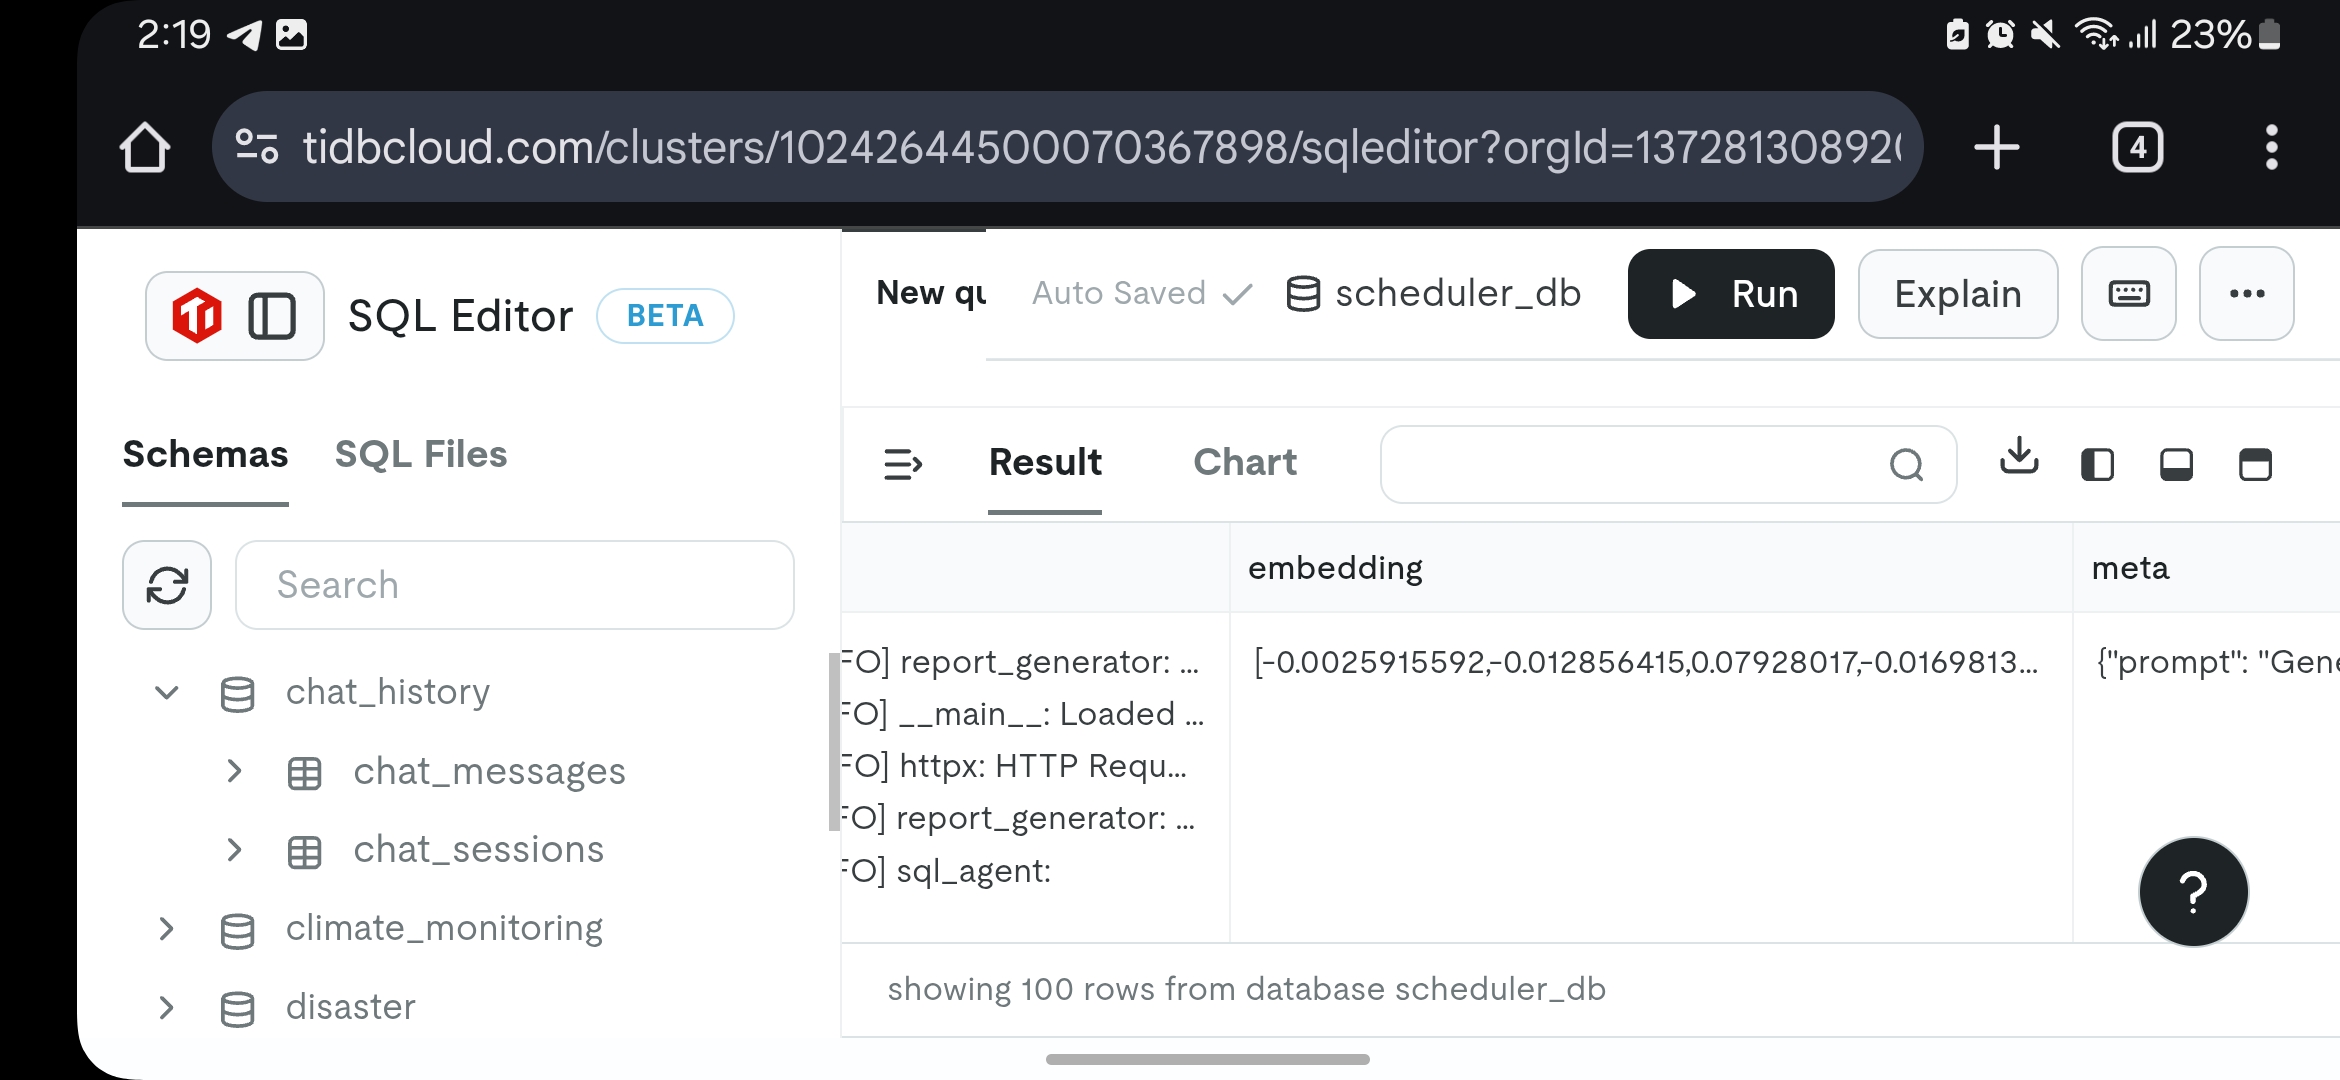Image resolution: width=2340 pixels, height=1080 pixels.
Task: Open browser home page
Action: (x=145, y=148)
